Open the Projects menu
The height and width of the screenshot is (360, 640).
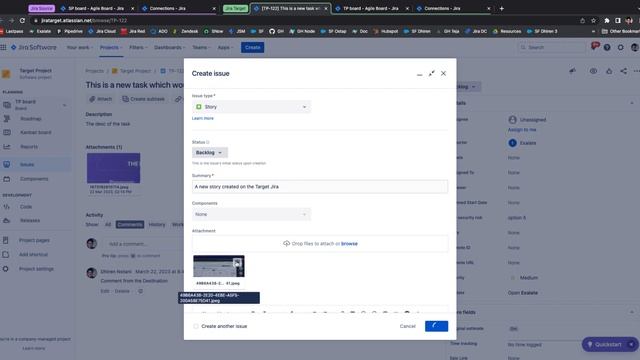(111, 47)
